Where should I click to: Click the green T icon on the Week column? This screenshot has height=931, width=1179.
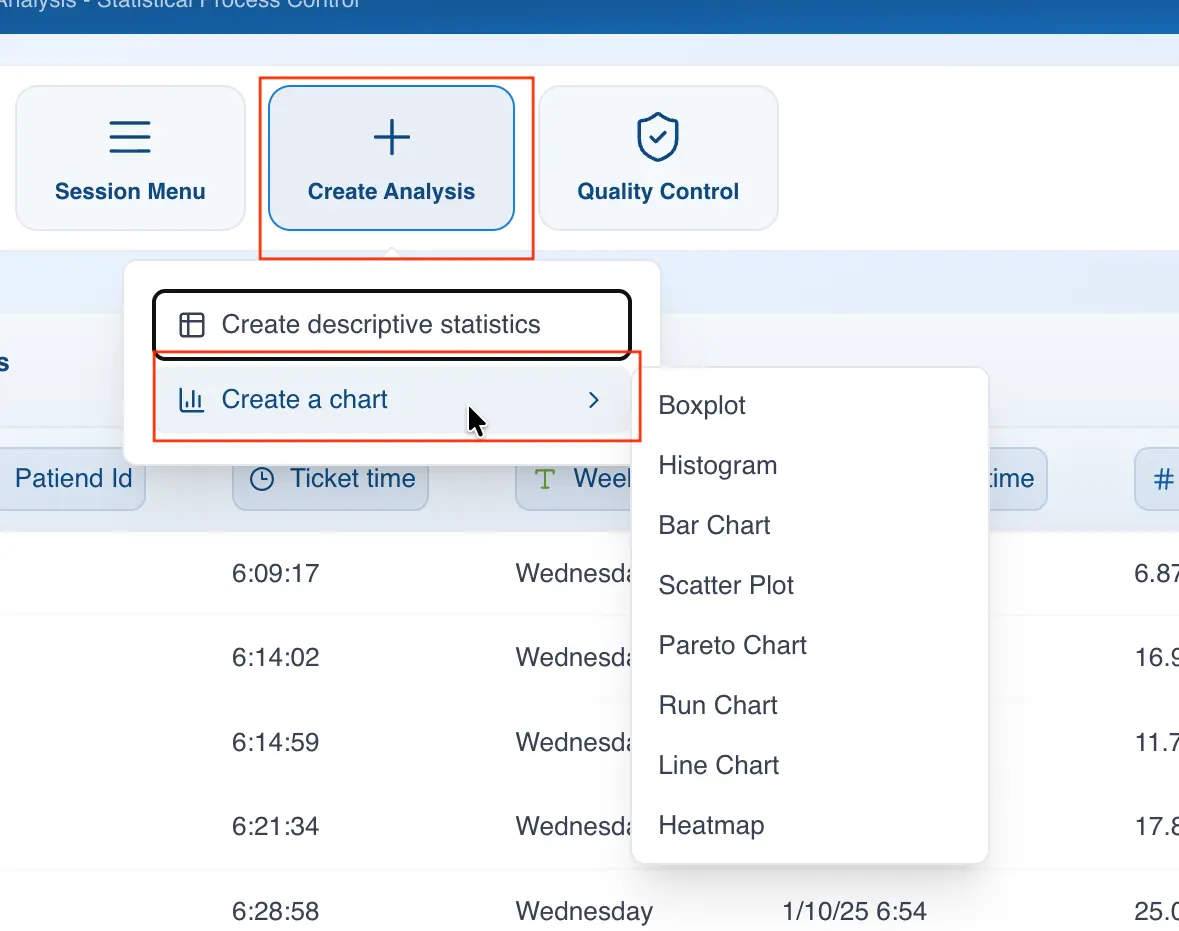pos(543,478)
